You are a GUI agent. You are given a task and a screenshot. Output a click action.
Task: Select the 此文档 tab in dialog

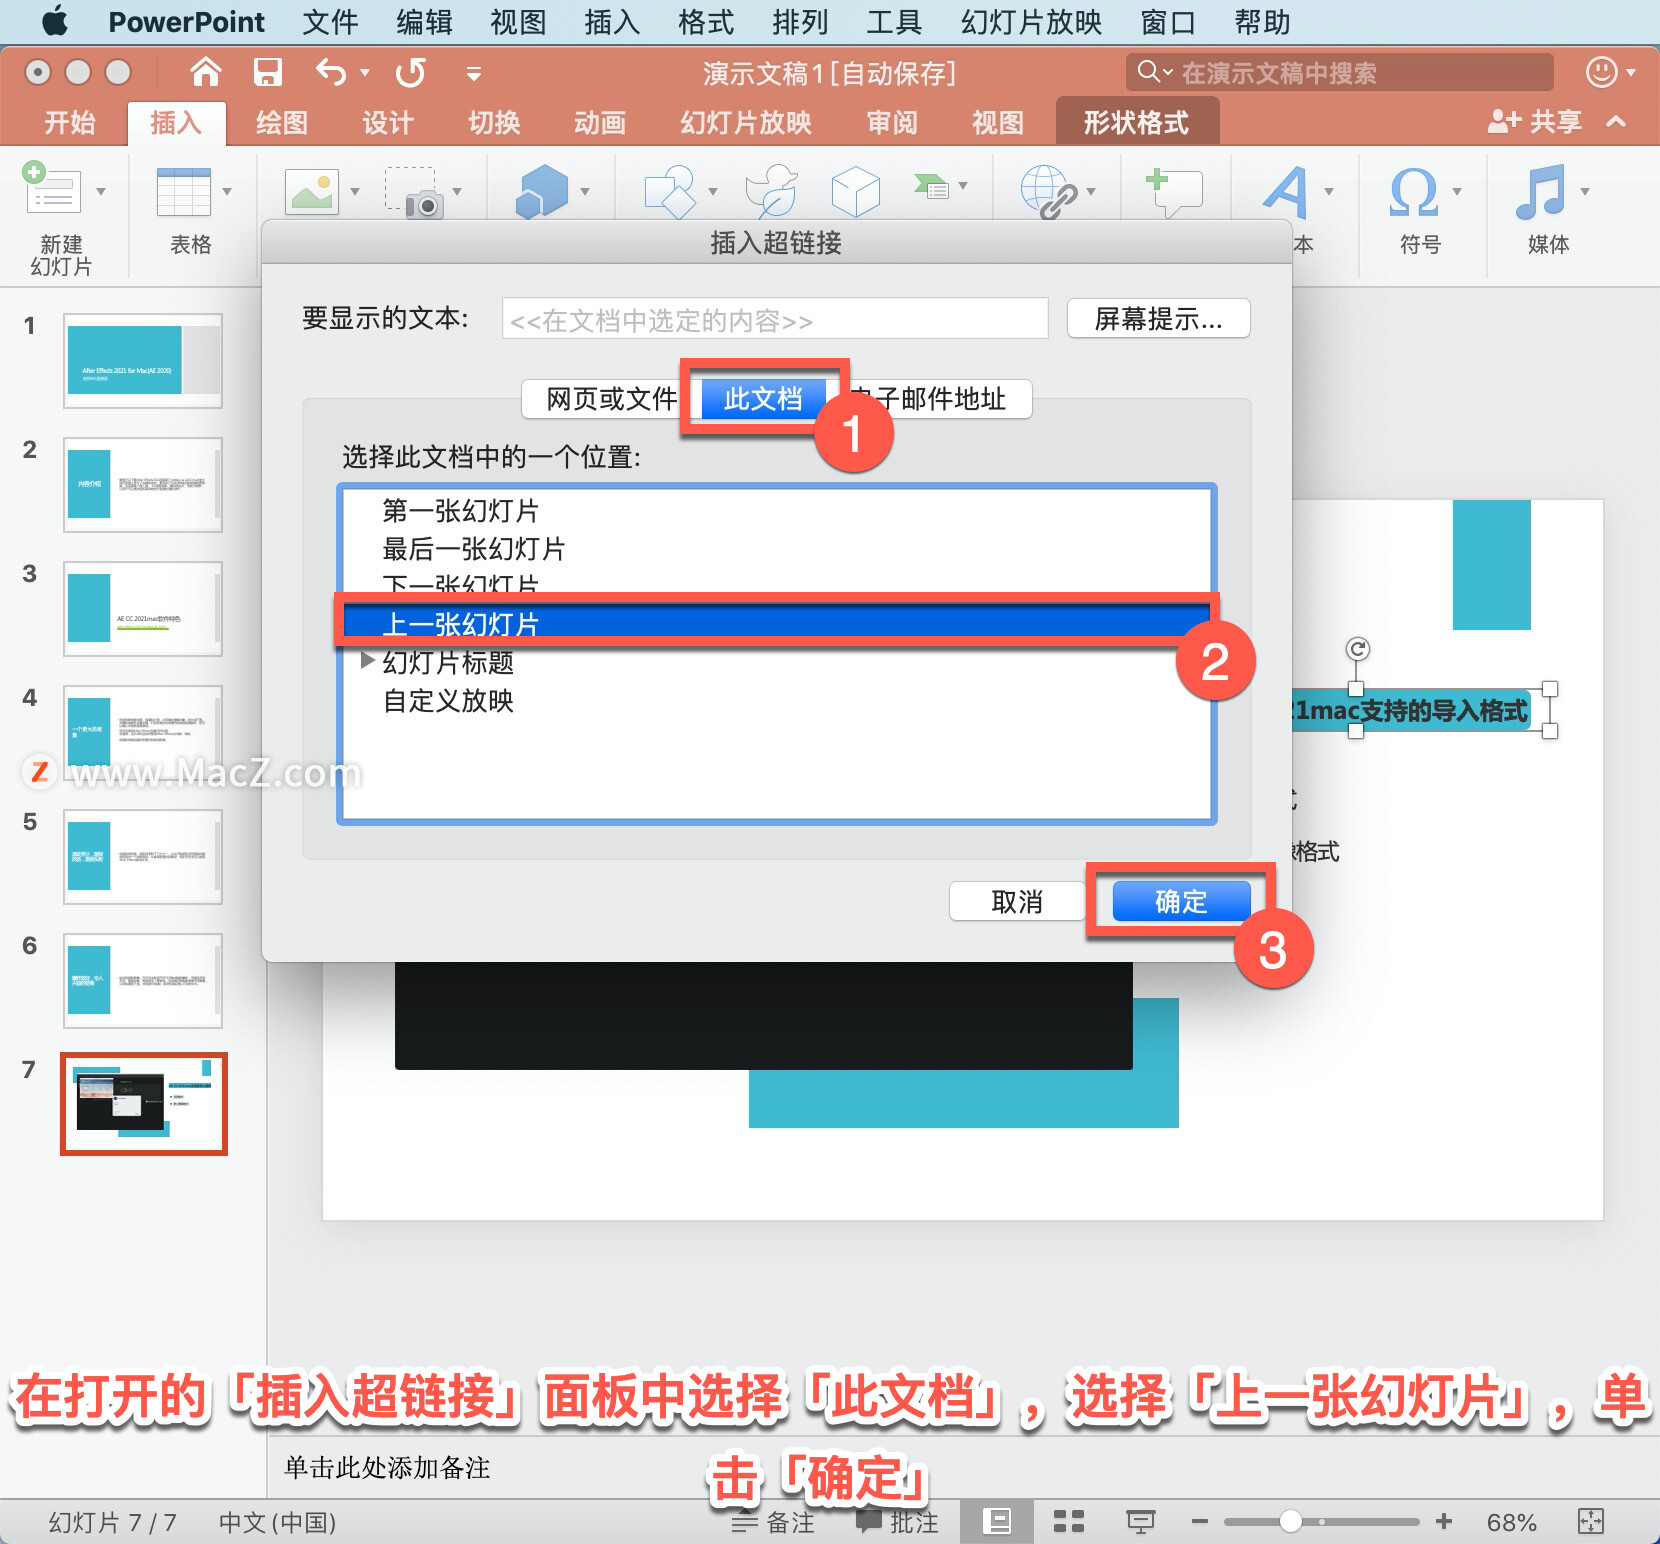(x=763, y=399)
